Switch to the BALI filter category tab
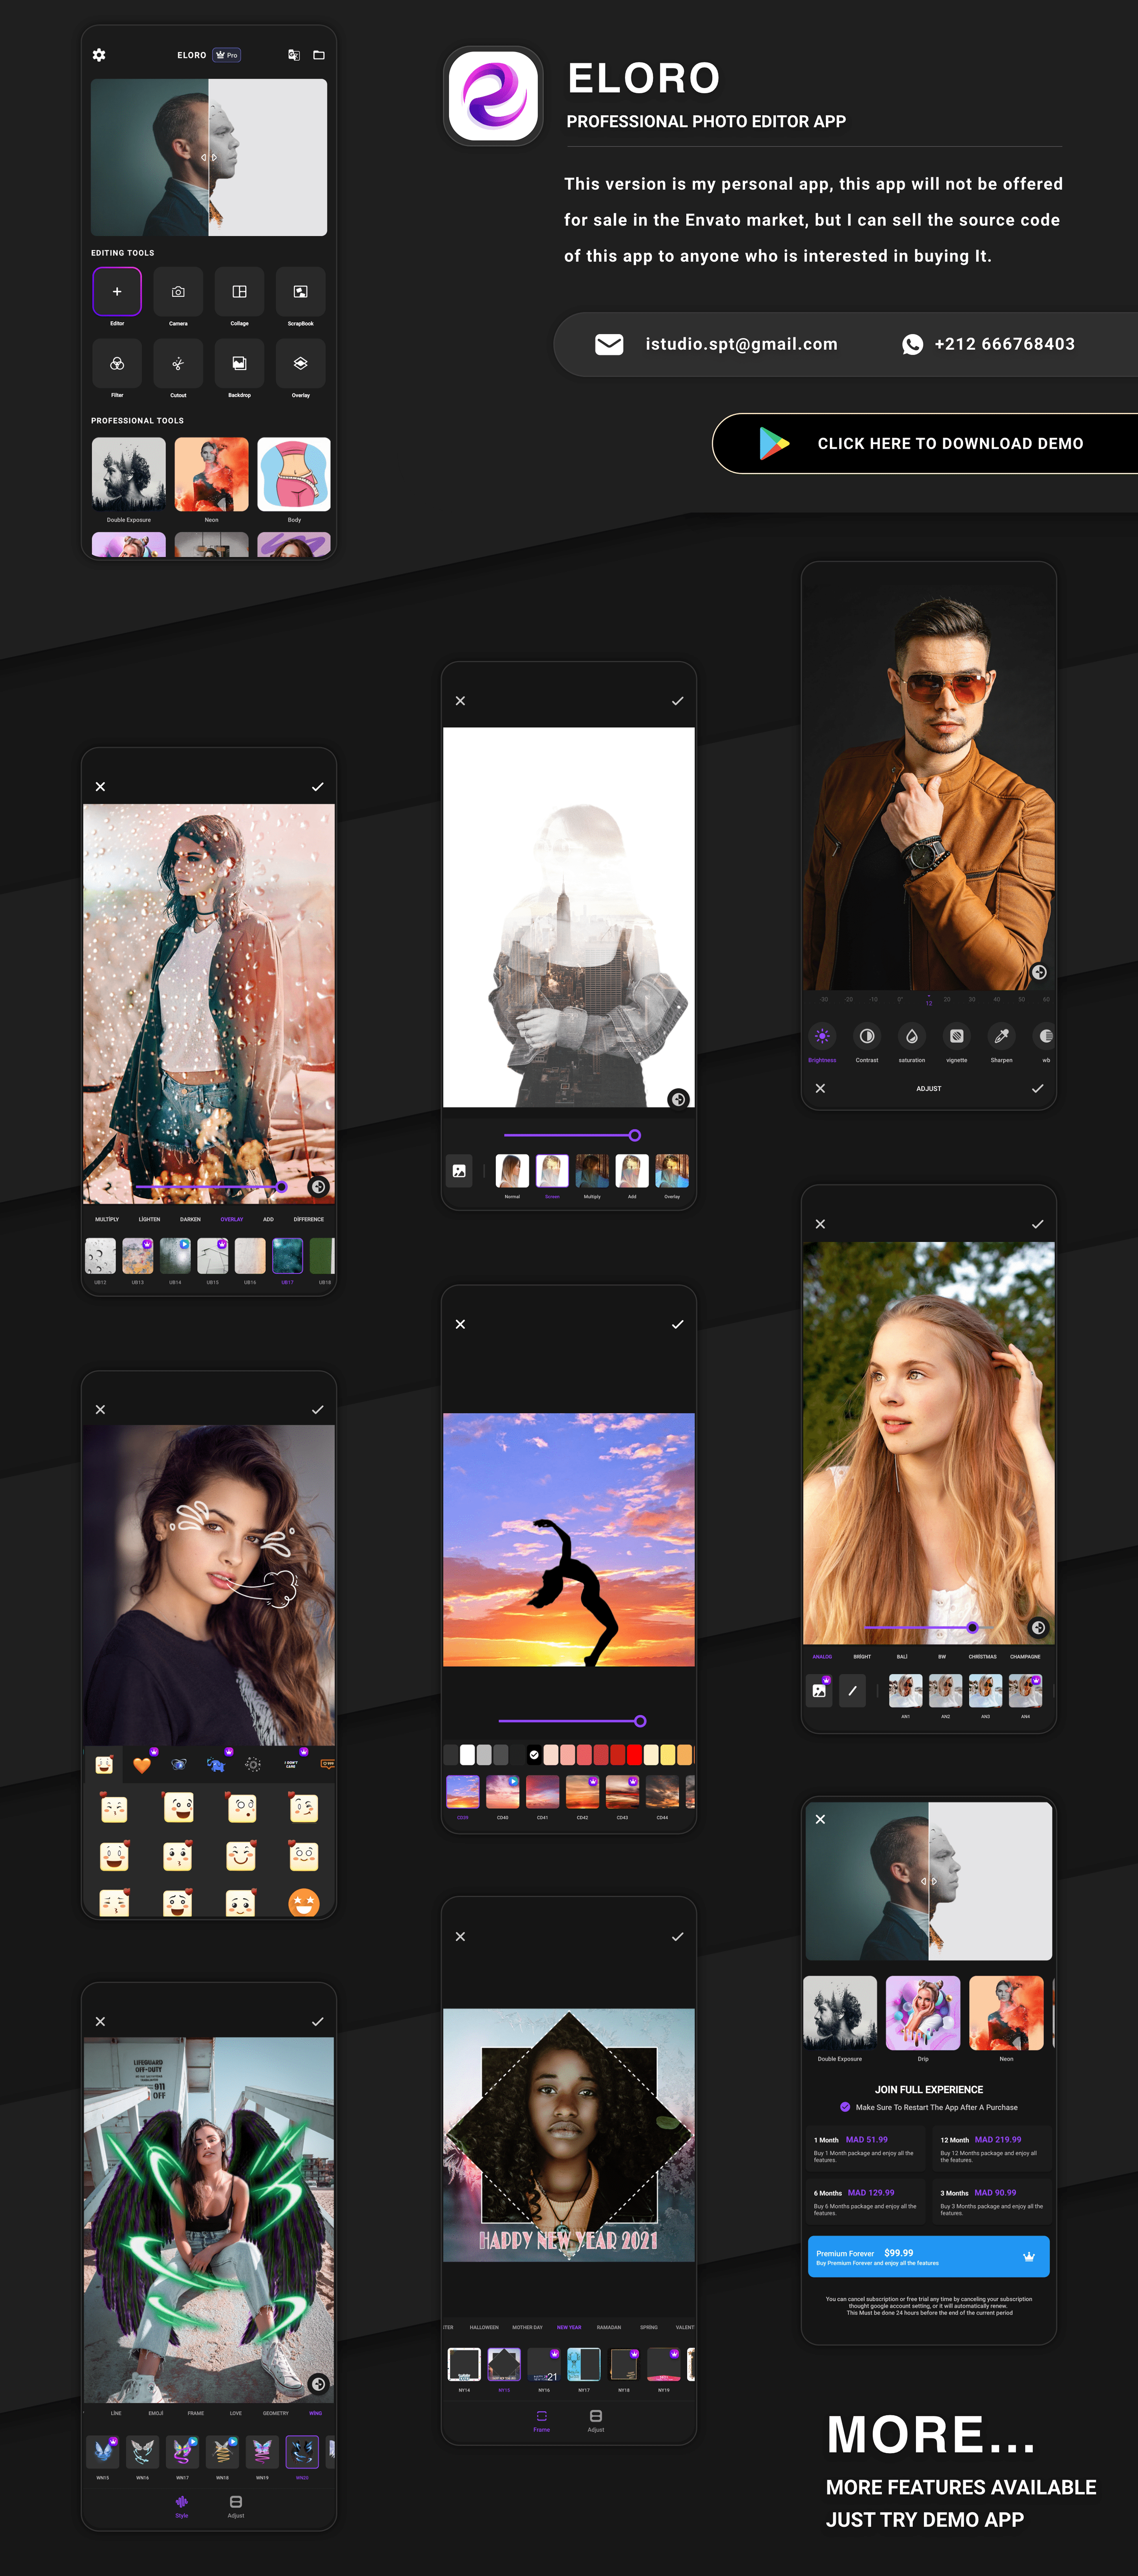Screen dimensions: 1138x2576 (x=902, y=1657)
